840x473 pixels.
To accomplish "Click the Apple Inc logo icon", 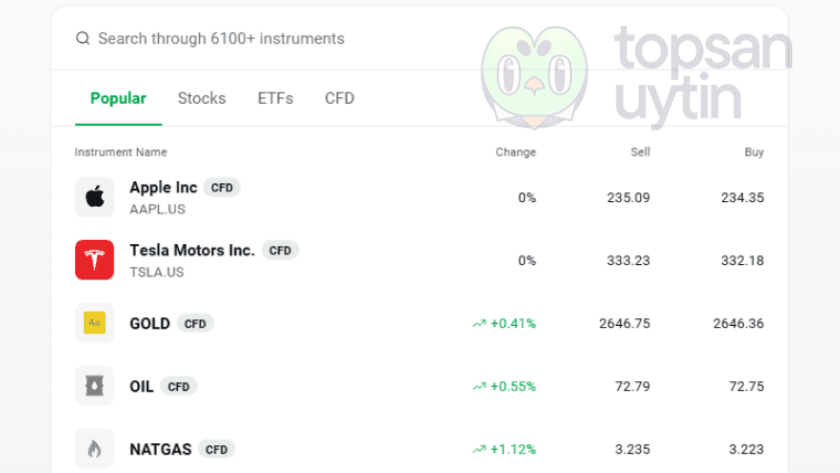I will tap(95, 197).
